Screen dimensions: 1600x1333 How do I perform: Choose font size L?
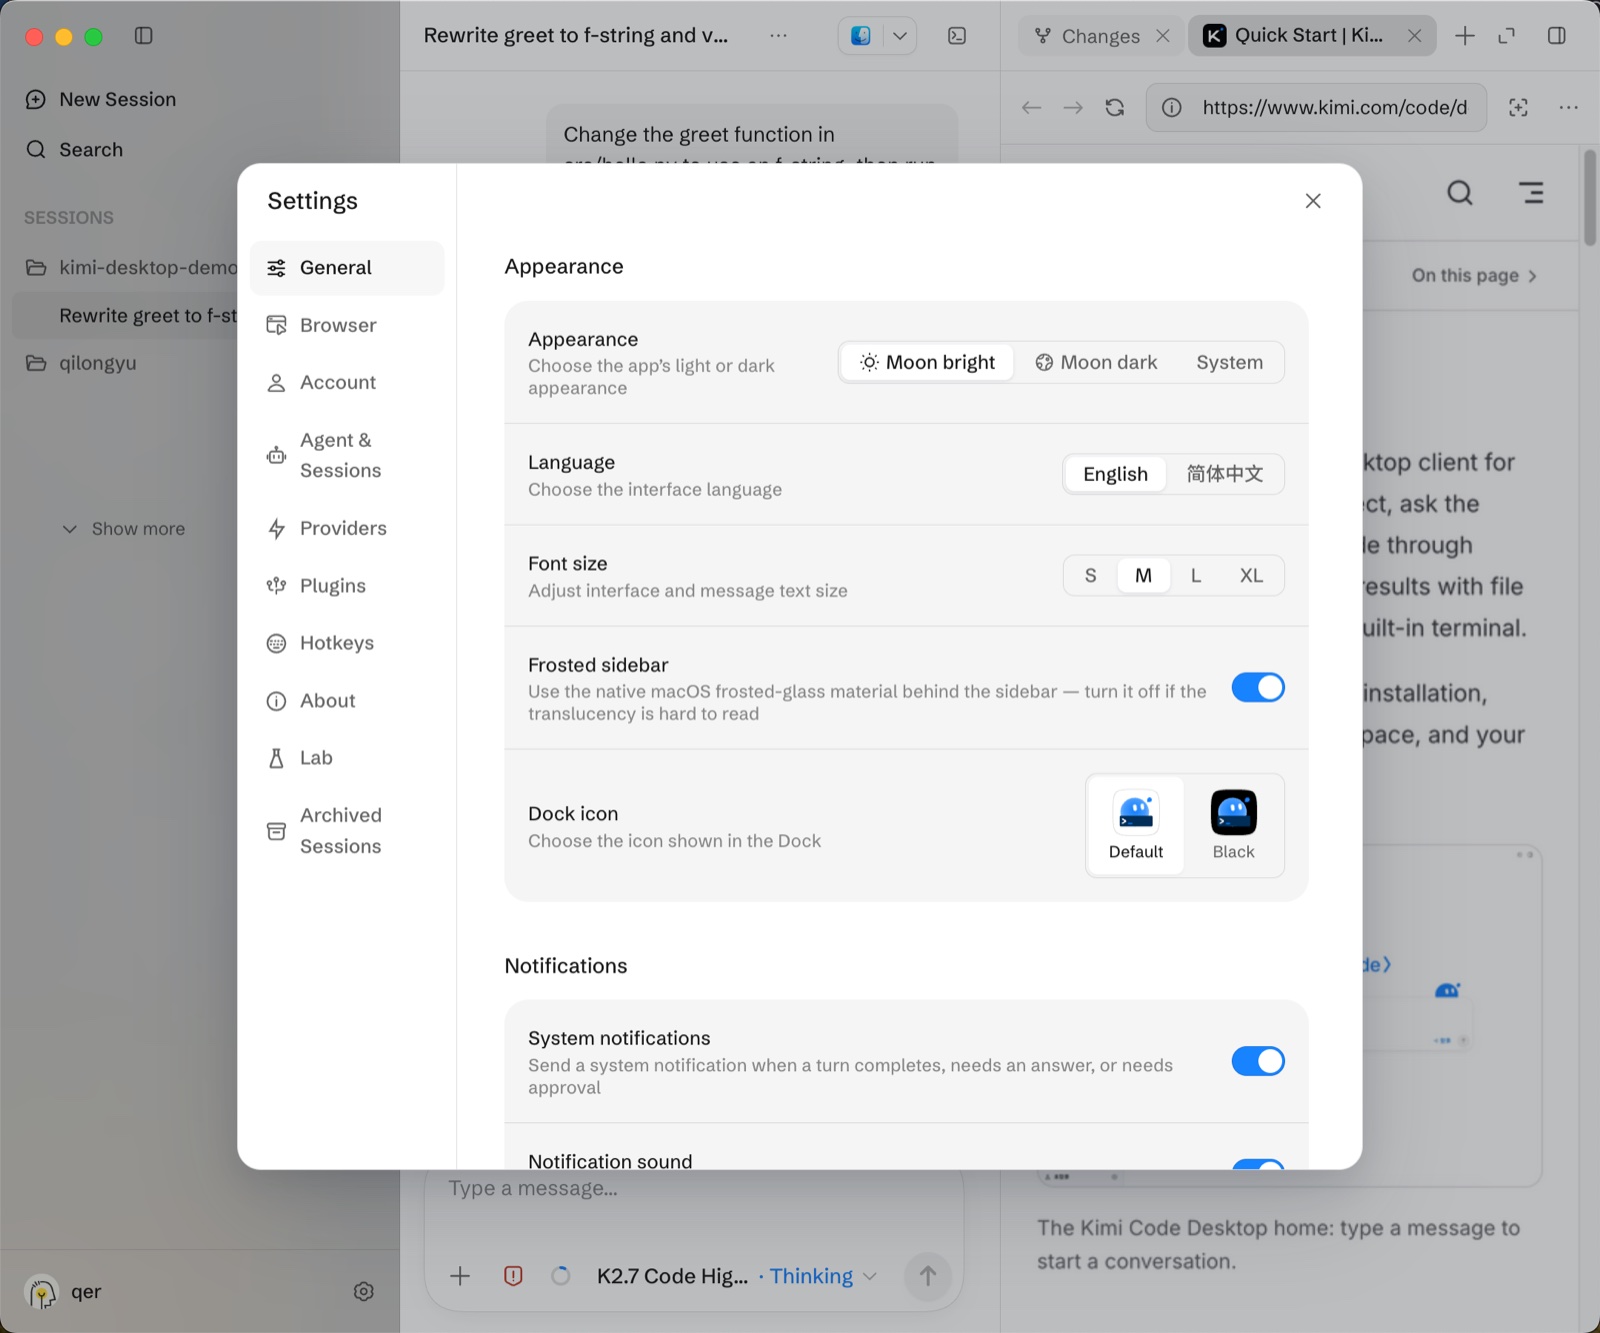pos(1195,576)
